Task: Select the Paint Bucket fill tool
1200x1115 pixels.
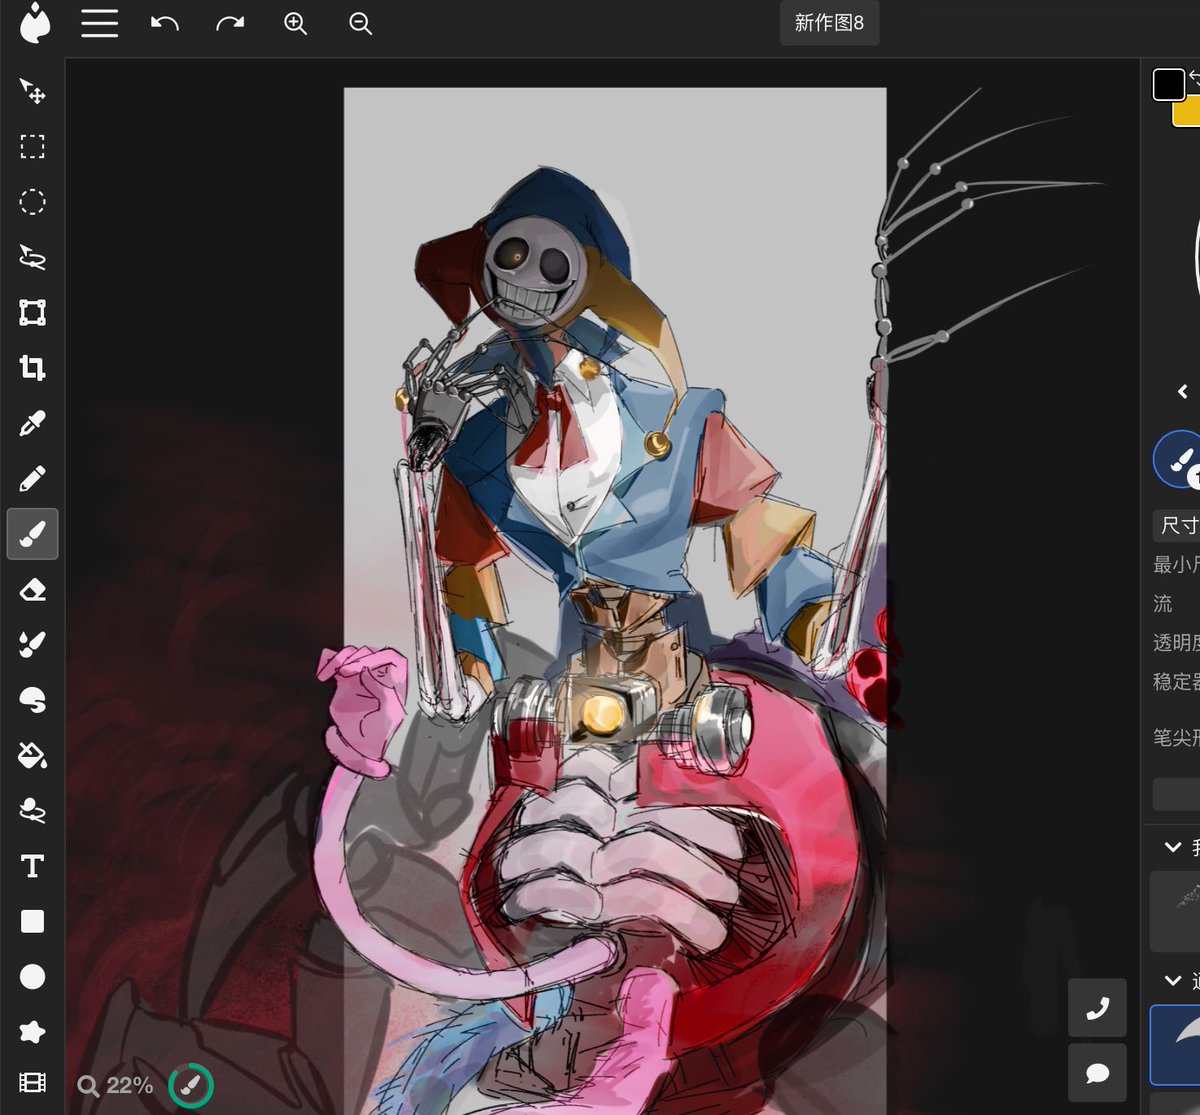Action: point(32,755)
